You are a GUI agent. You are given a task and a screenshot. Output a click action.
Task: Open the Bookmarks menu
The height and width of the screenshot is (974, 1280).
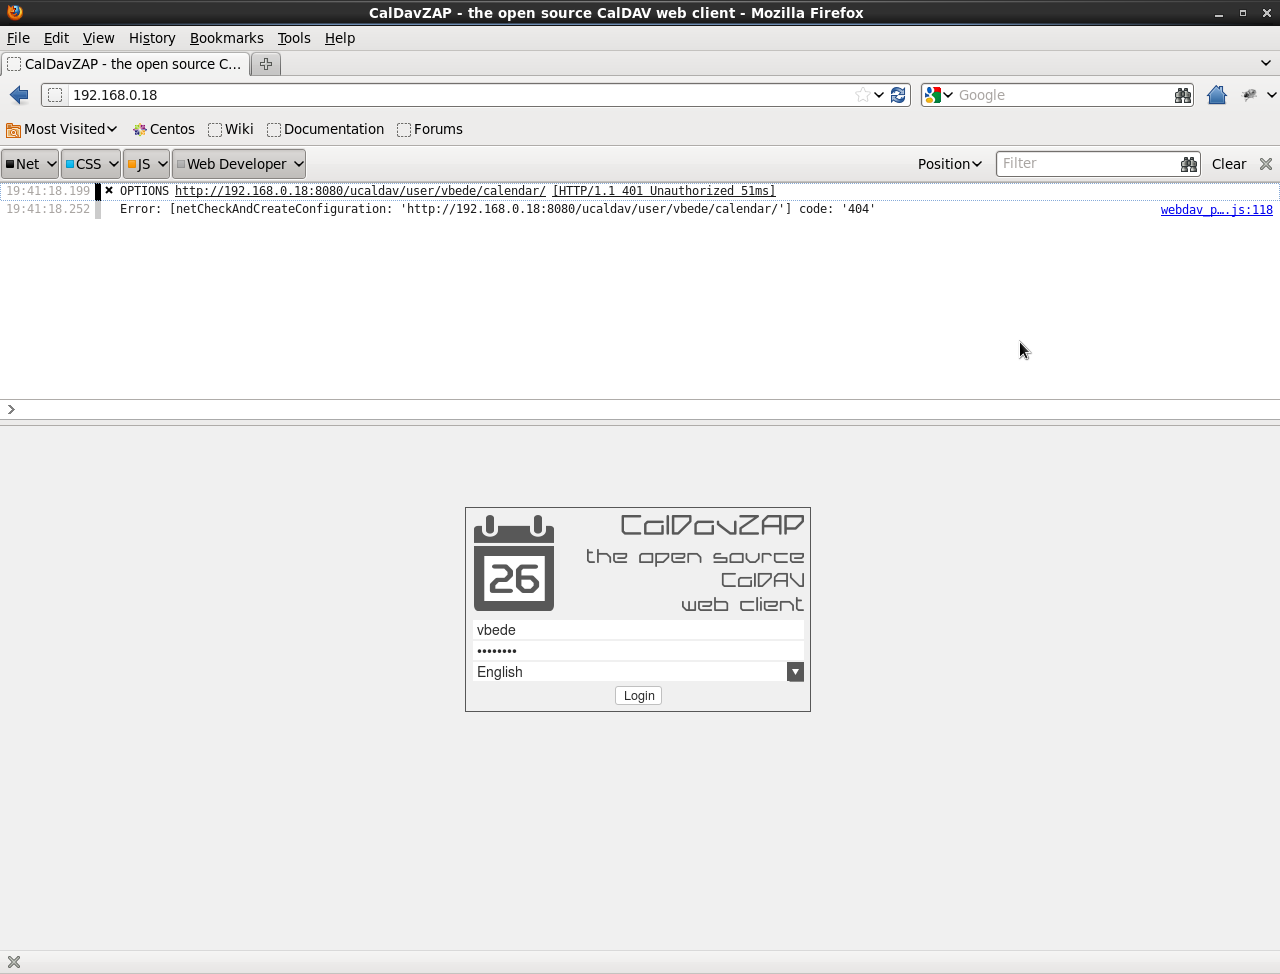[226, 38]
